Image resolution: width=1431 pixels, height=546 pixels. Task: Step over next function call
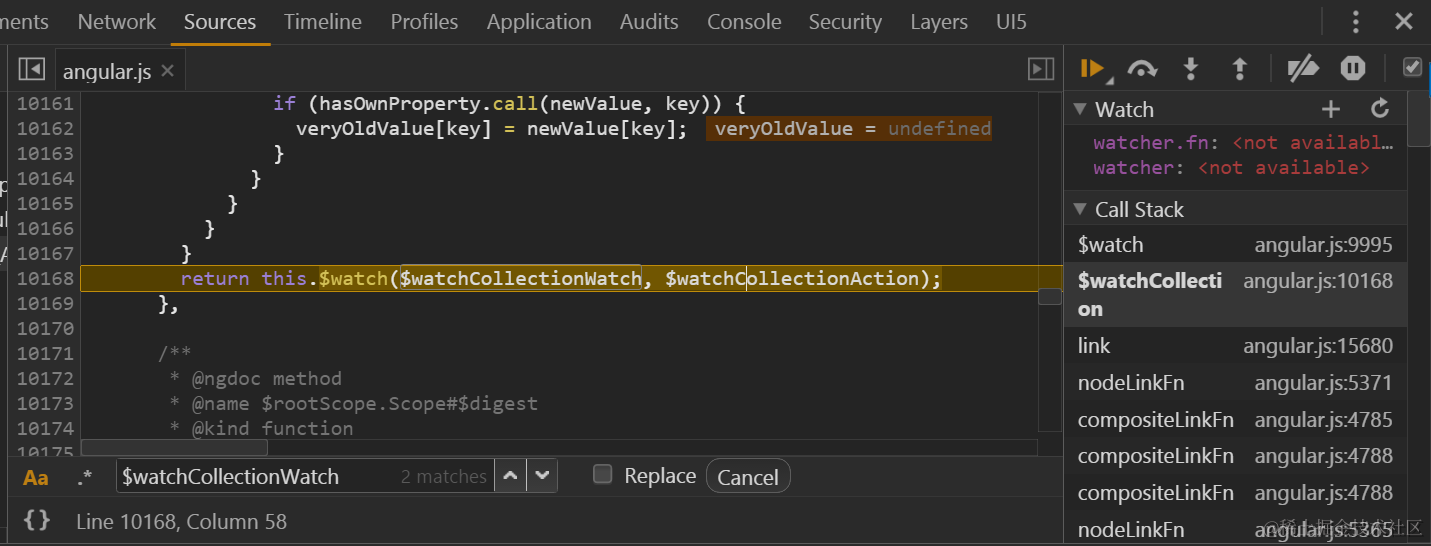(x=1142, y=68)
